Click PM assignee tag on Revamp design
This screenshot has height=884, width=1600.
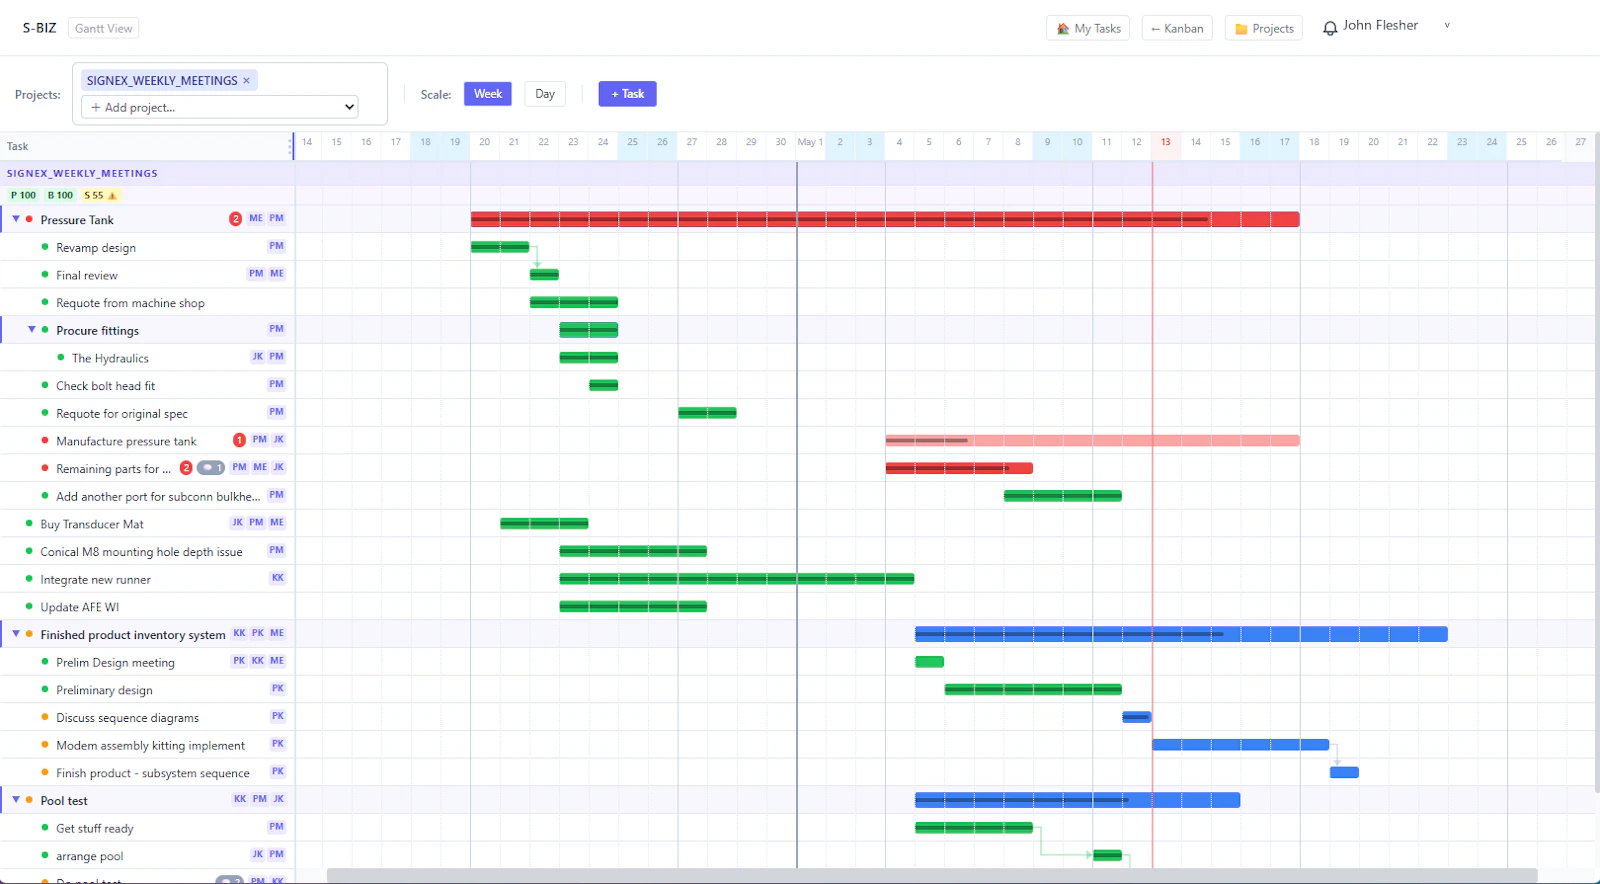click(277, 246)
